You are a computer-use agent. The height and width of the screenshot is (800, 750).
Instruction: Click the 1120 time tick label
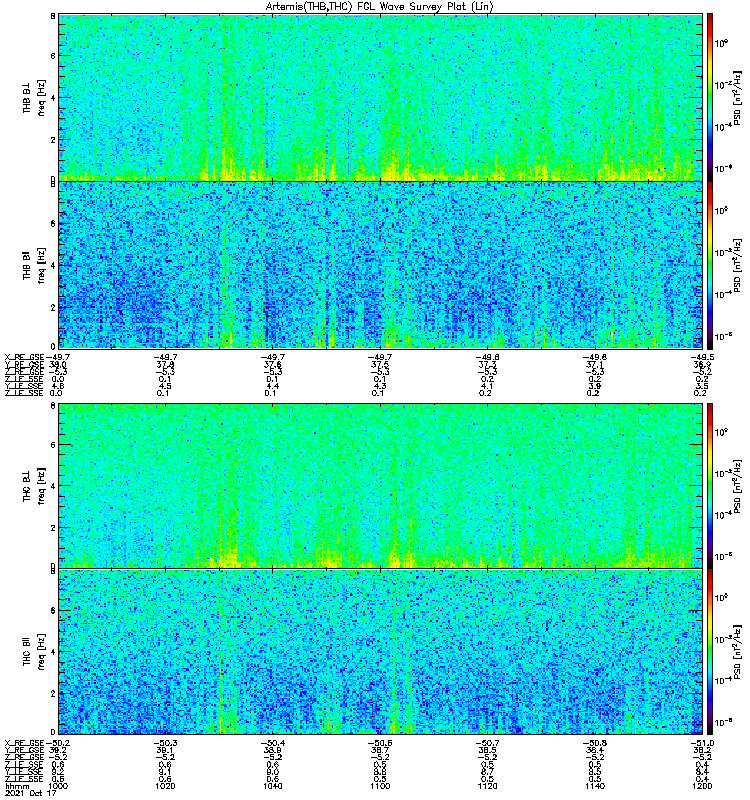pos(487,786)
